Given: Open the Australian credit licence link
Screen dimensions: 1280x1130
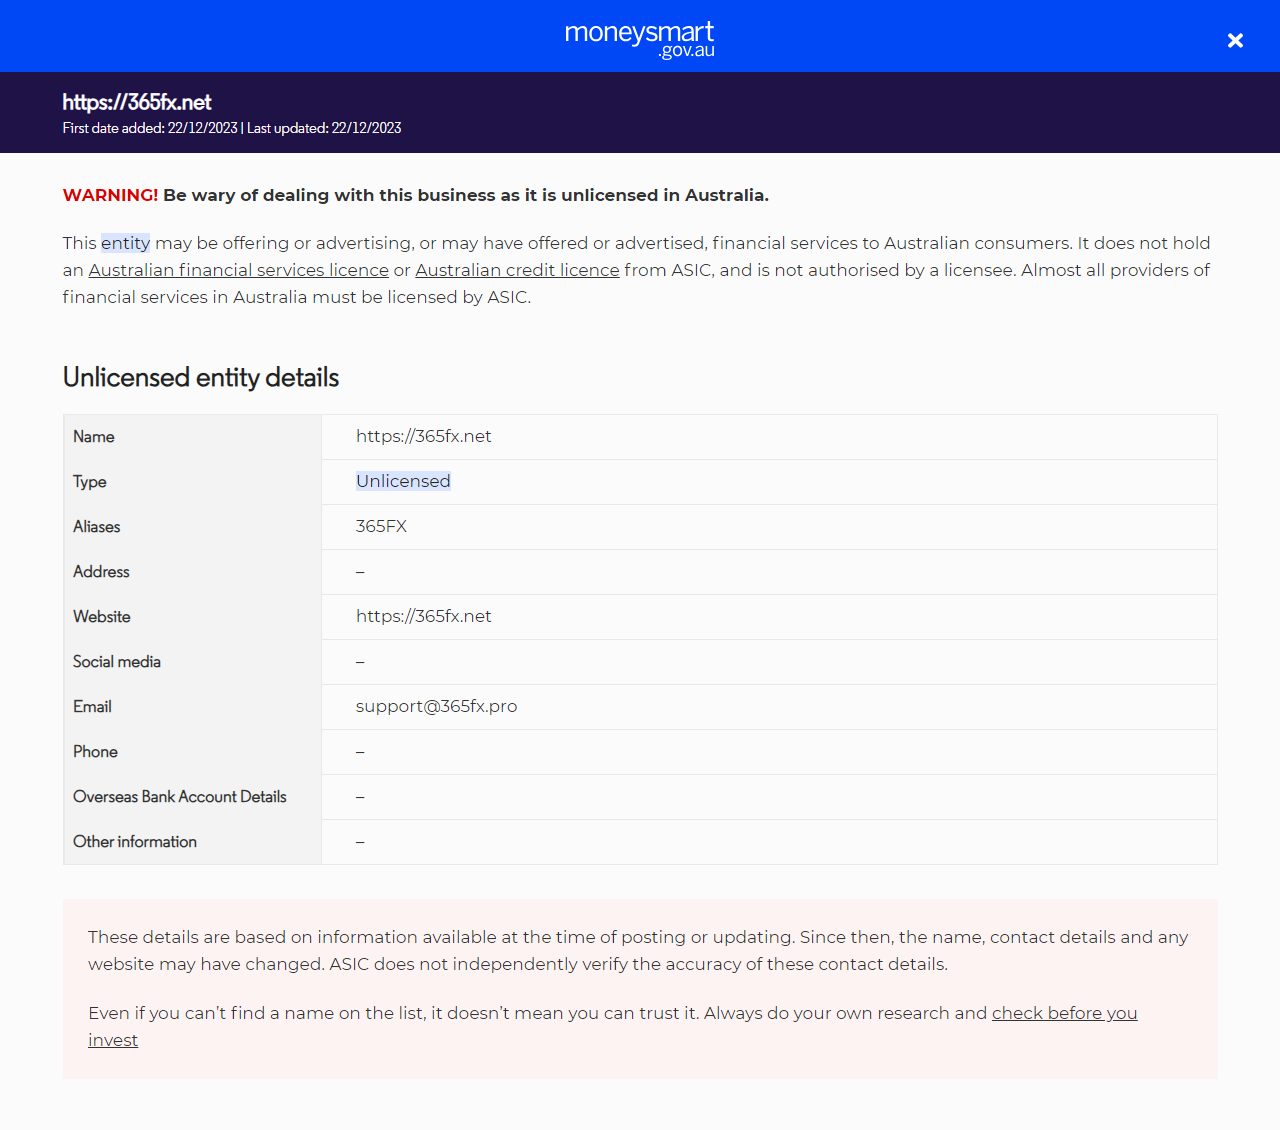Looking at the screenshot, I should (x=517, y=270).
